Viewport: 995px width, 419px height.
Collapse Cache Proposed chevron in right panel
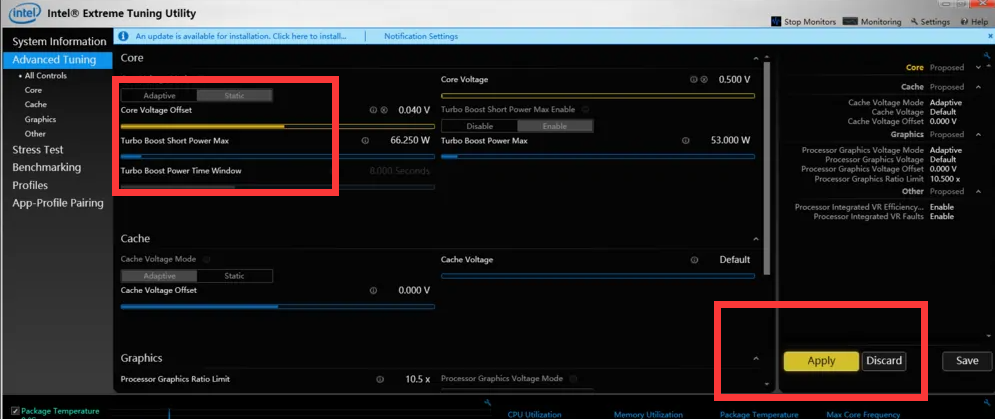click(x=977, y=87)
